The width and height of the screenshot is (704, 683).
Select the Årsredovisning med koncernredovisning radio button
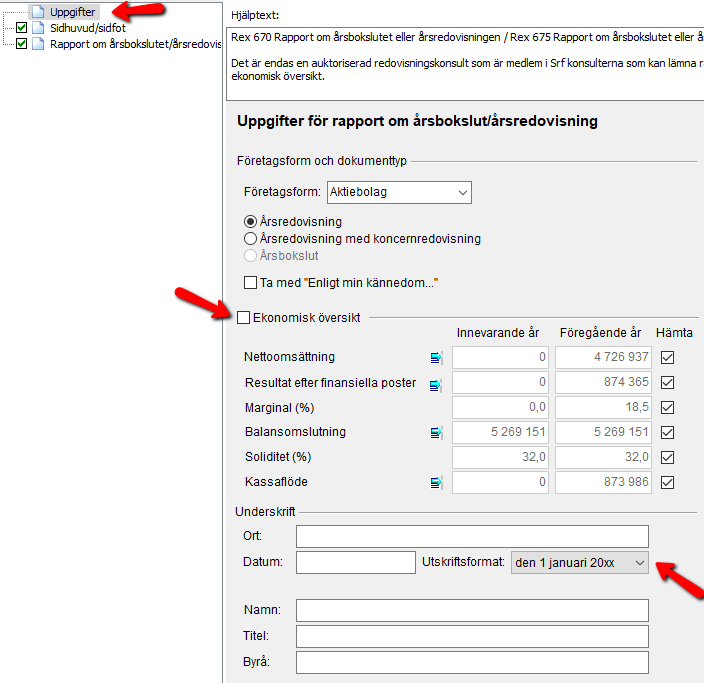[x=250, y=238]
